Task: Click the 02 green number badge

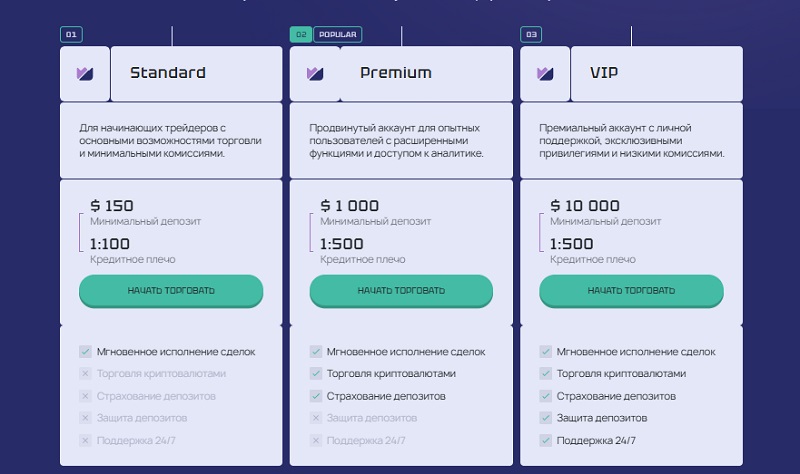Action: (301, 34)
